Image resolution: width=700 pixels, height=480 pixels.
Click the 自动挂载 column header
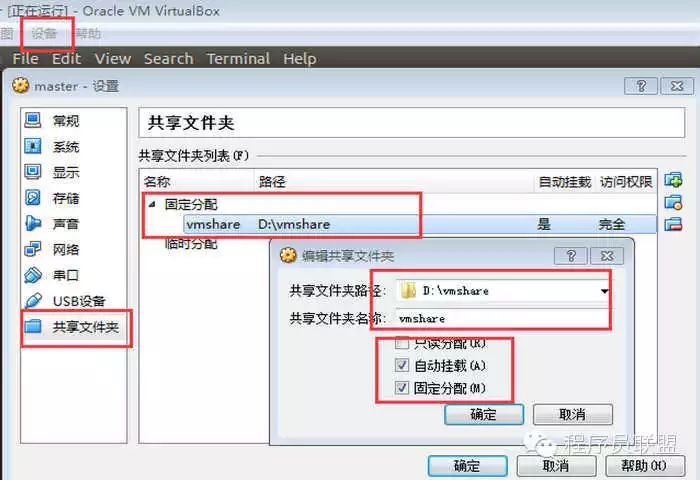tap(565, 181)
